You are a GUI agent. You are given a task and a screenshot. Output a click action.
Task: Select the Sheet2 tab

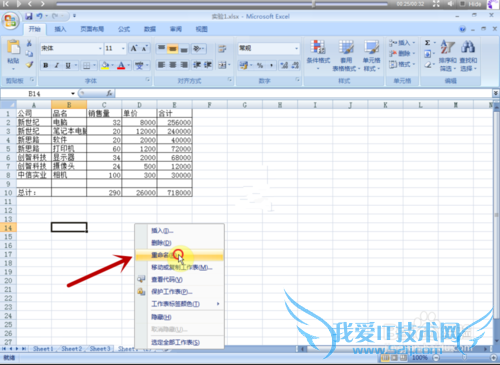[x=71, y=349]
